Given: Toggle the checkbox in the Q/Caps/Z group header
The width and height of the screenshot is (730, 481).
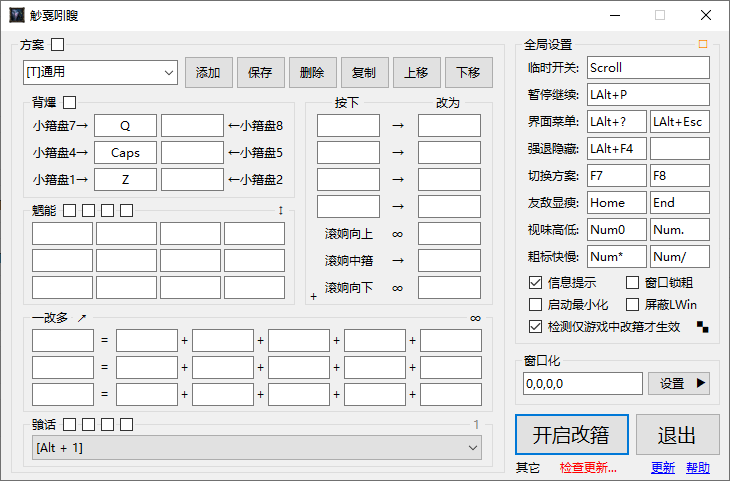Looking at the screenshot, I should tap(69, 102).
